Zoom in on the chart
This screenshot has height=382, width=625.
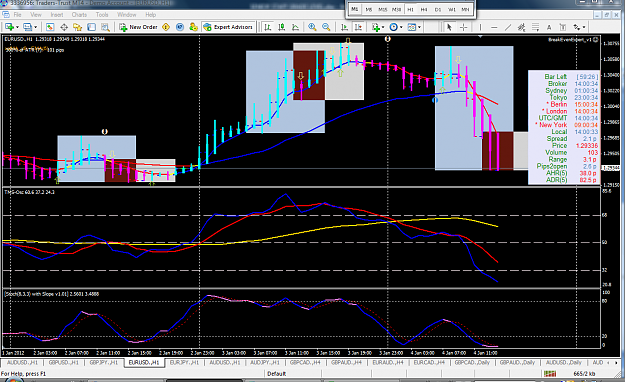pyautogui.click(x=312, y=27)
